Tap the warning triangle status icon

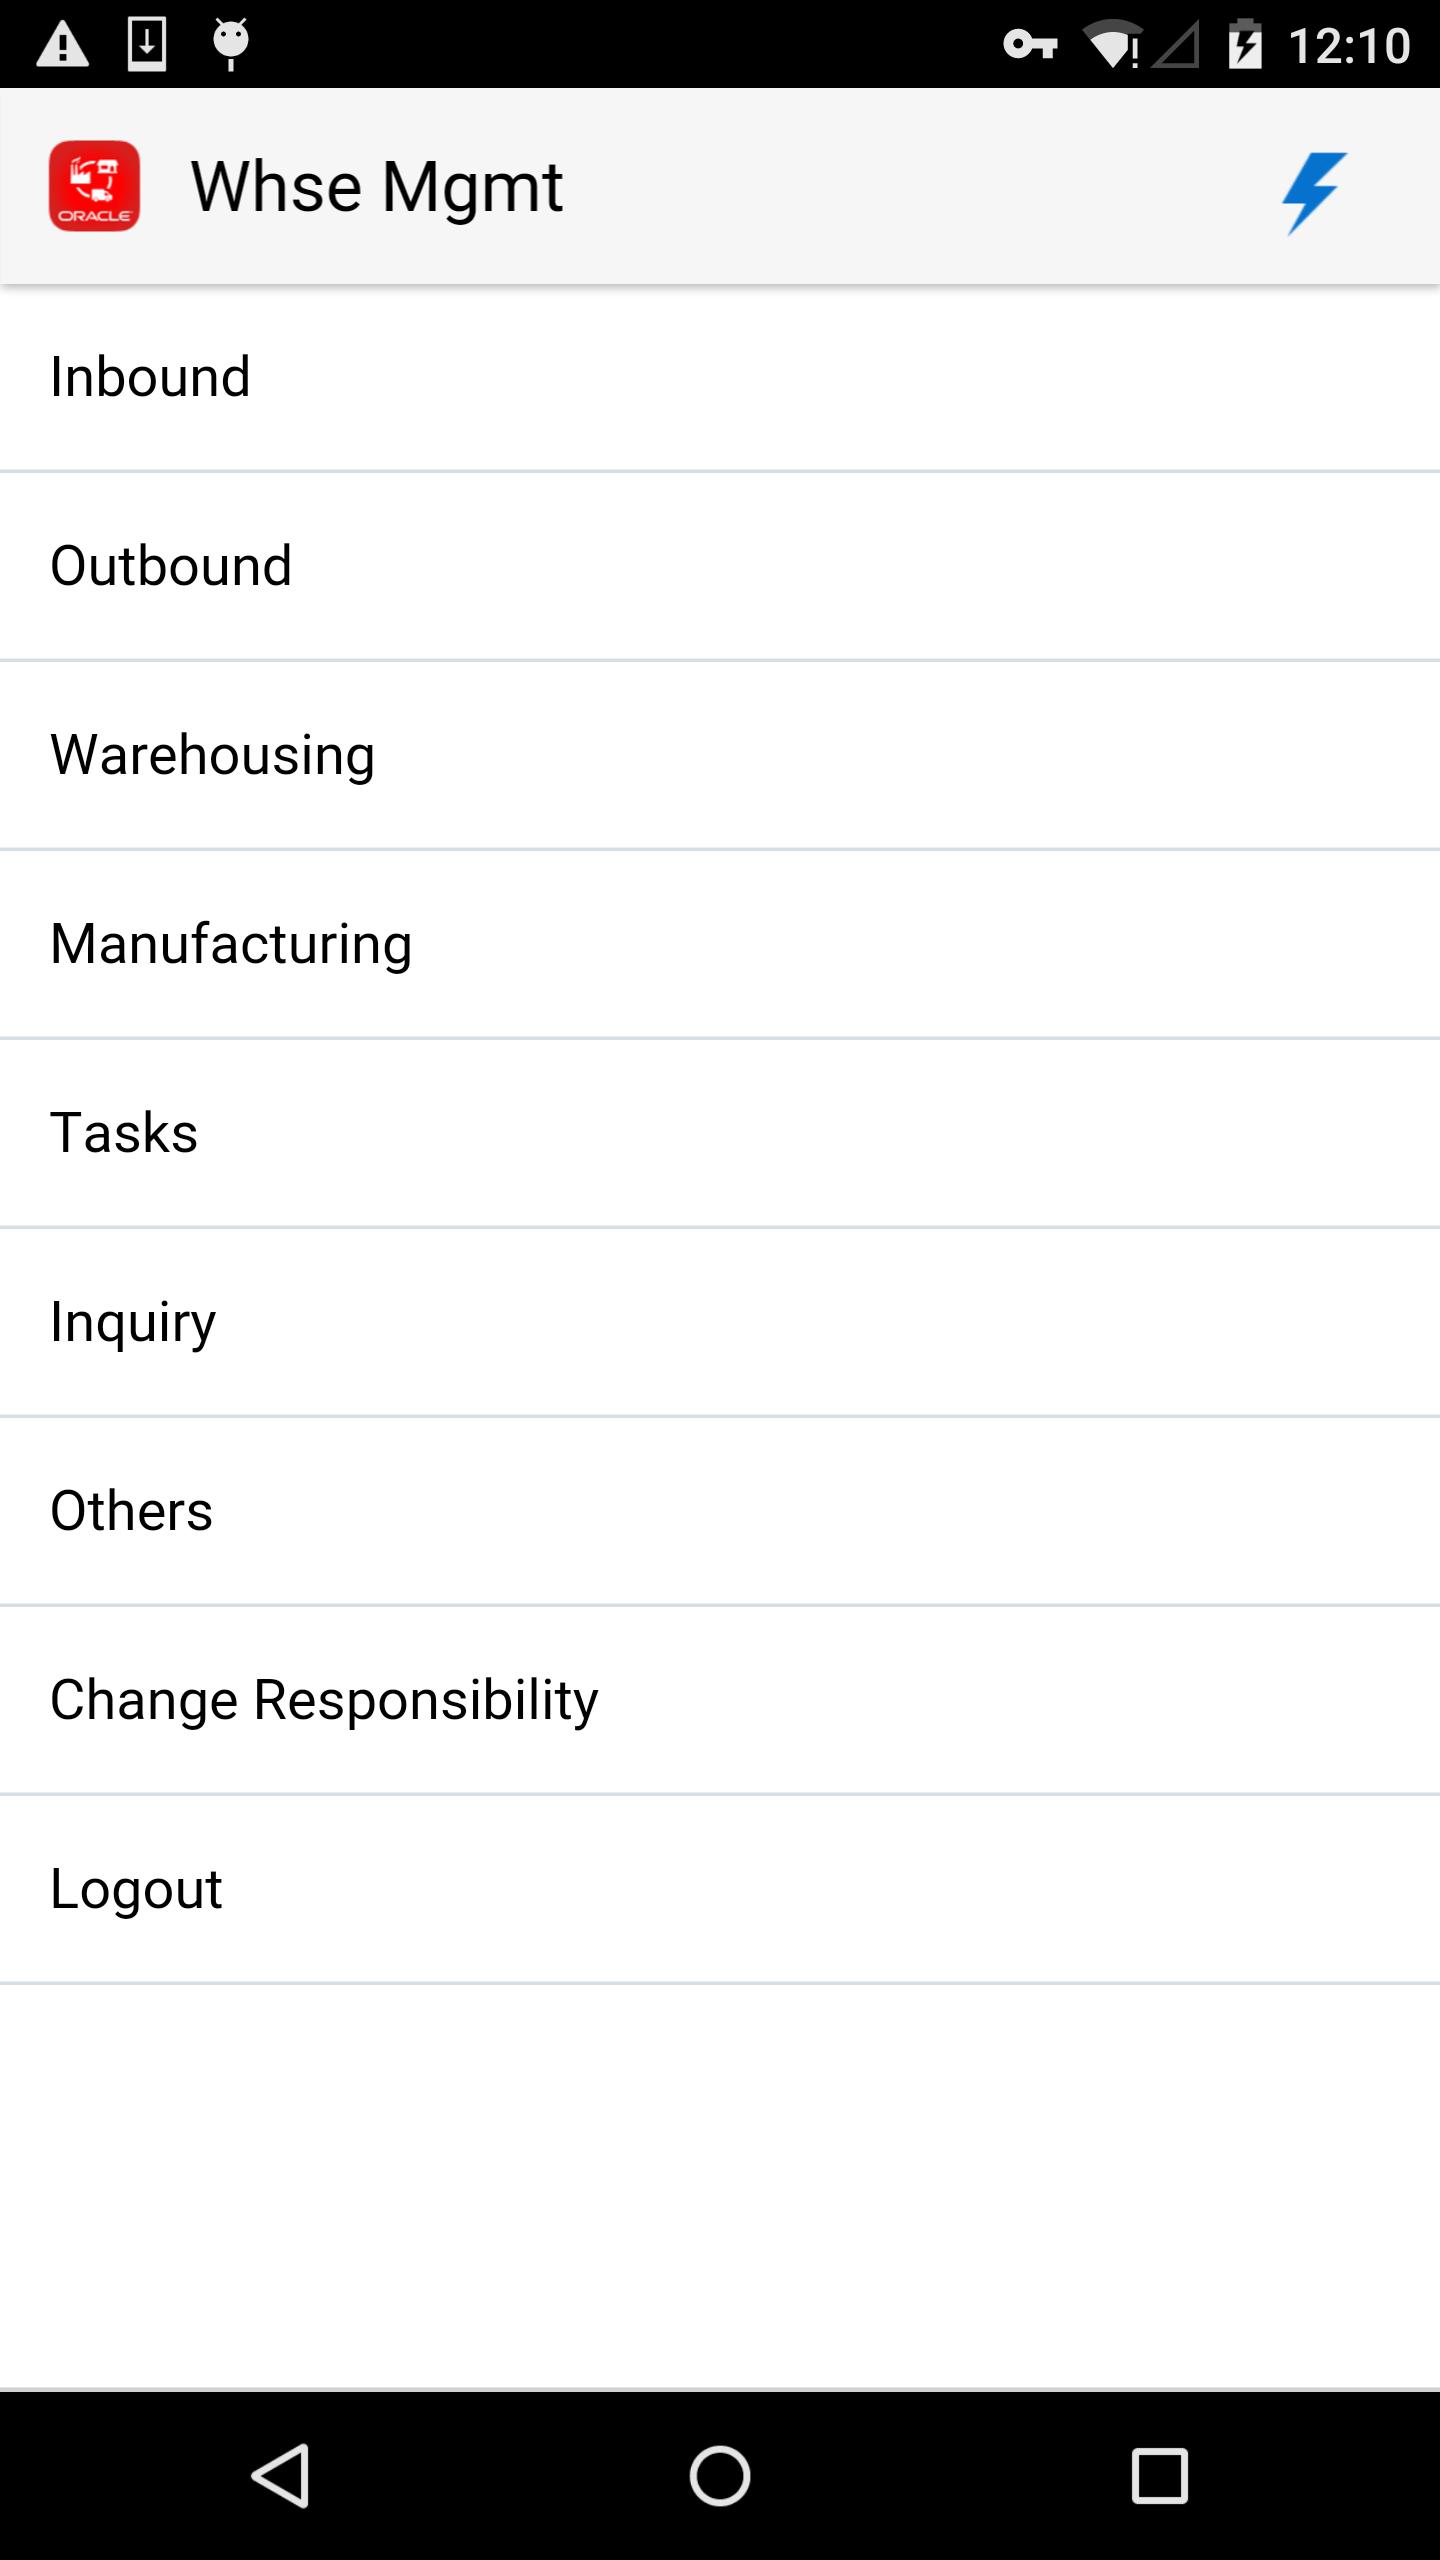[62, 45]
